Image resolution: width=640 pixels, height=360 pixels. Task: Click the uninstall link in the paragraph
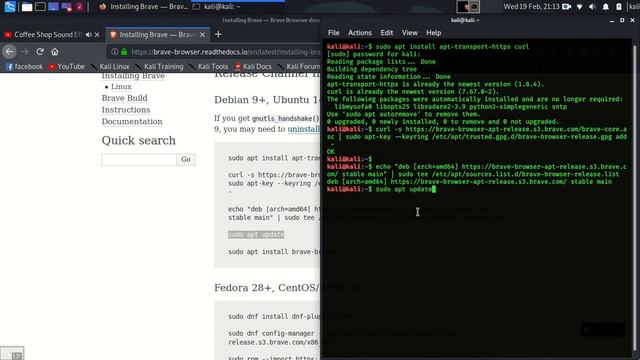coord(304,129)
